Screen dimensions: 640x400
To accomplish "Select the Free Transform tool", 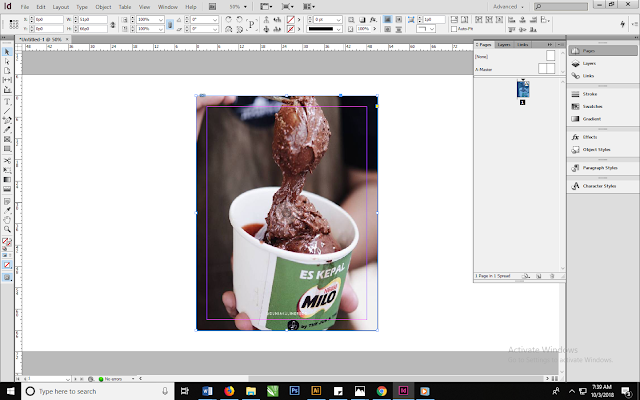I will point(7,170).
